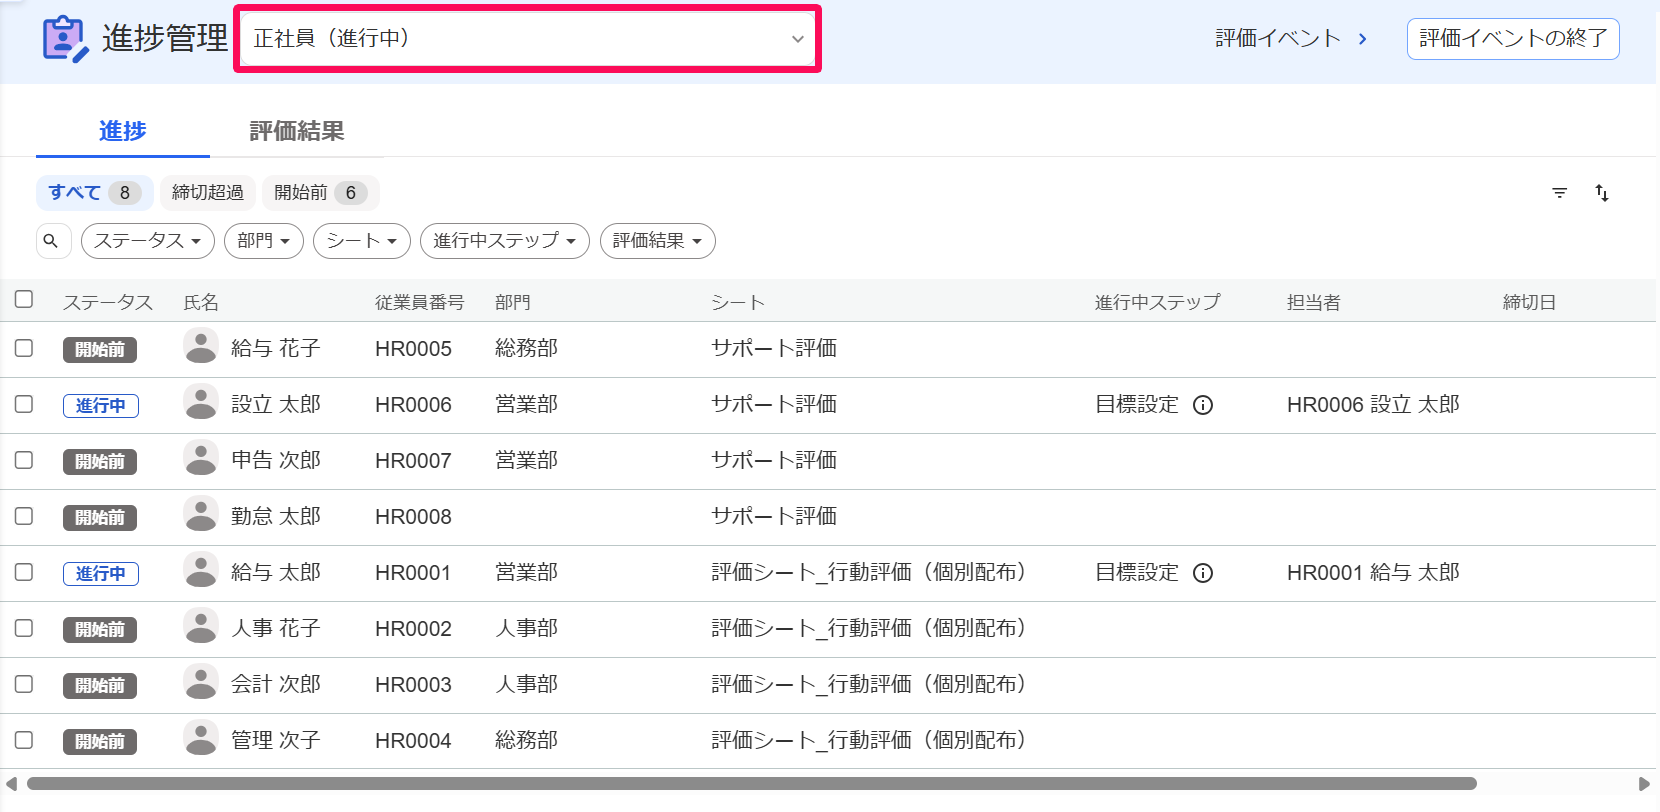Click the 評価イベントの終了 button
The height and width of the screenshot is (812, 1660).
[x=1513, y=39]
